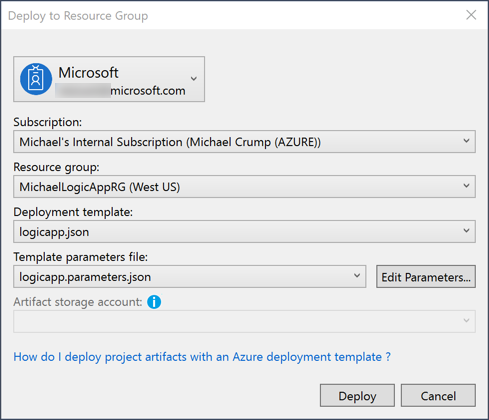Click the Deploy button
The width and height of the screenshot is (489, 420).
click(357, 396)
